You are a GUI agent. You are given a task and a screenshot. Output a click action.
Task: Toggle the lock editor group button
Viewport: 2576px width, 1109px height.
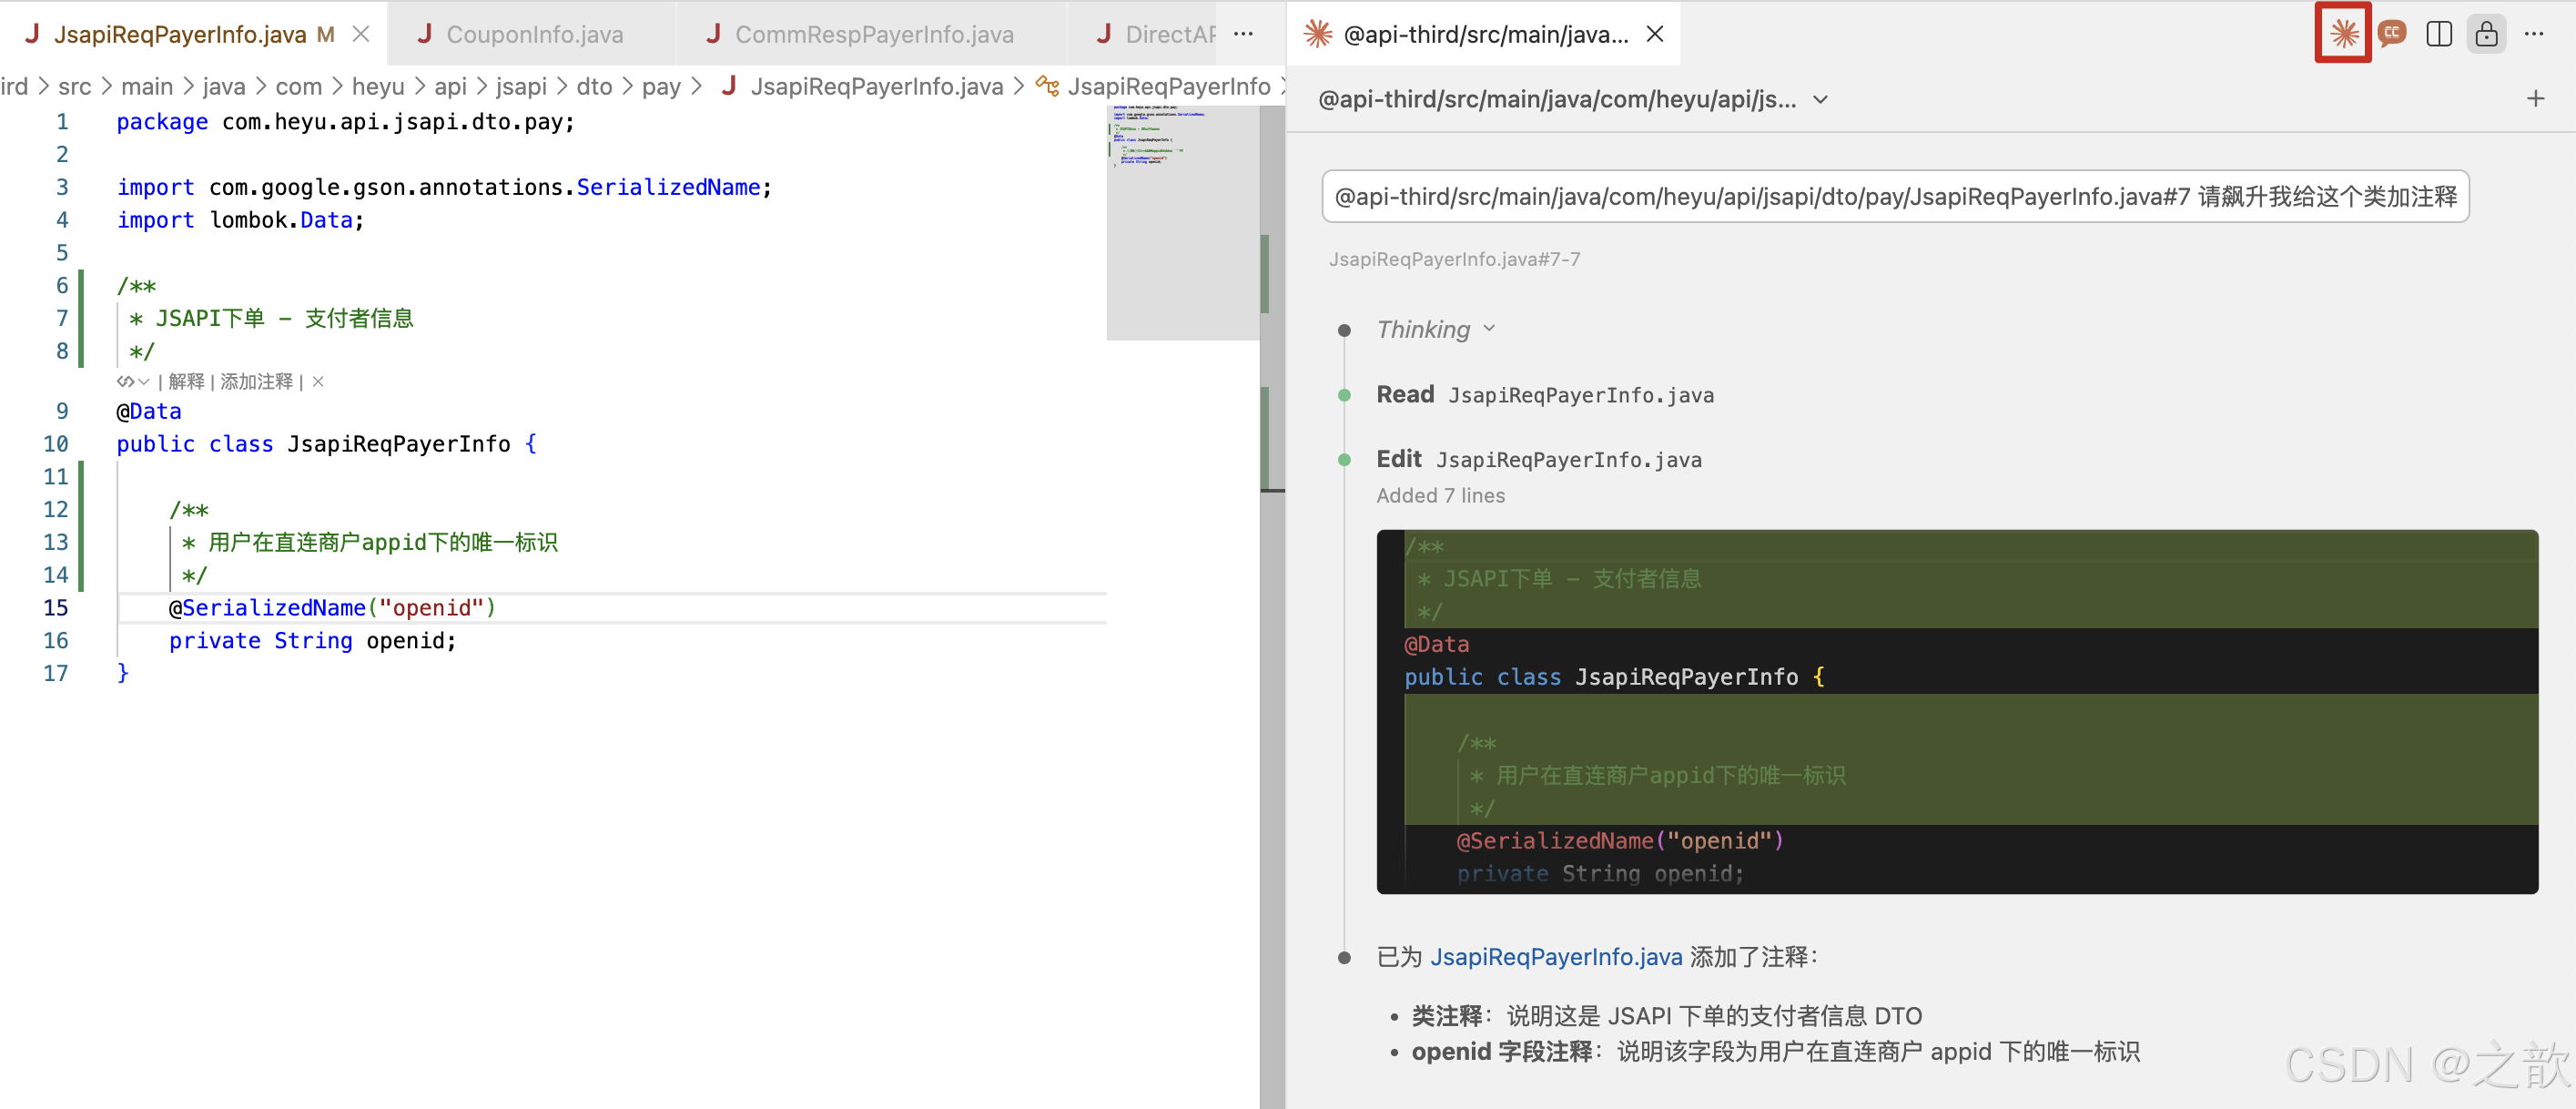(2485, 34)
